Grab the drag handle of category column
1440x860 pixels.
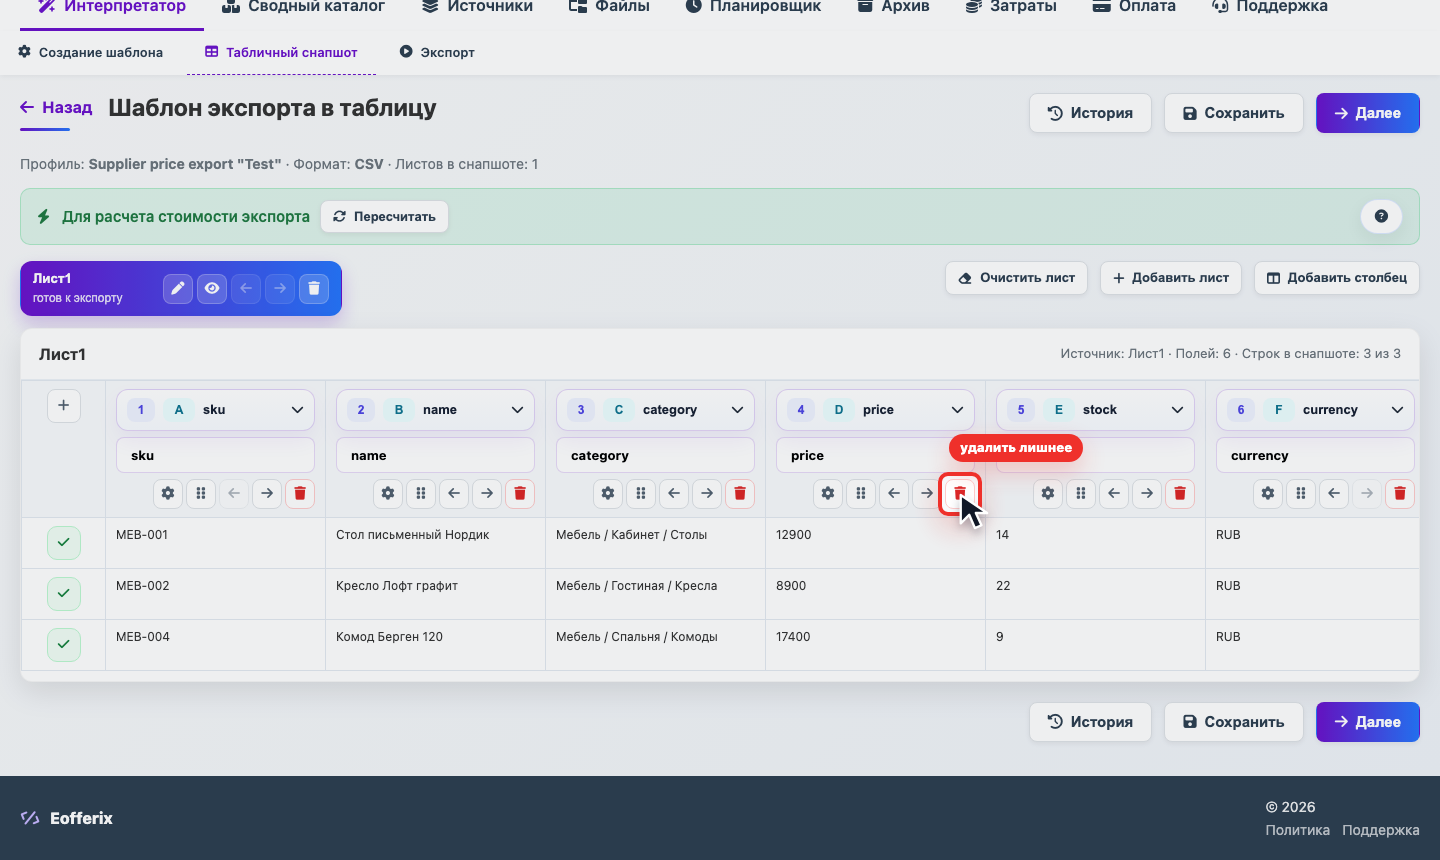pyautogui.click(x=641, y=493)
